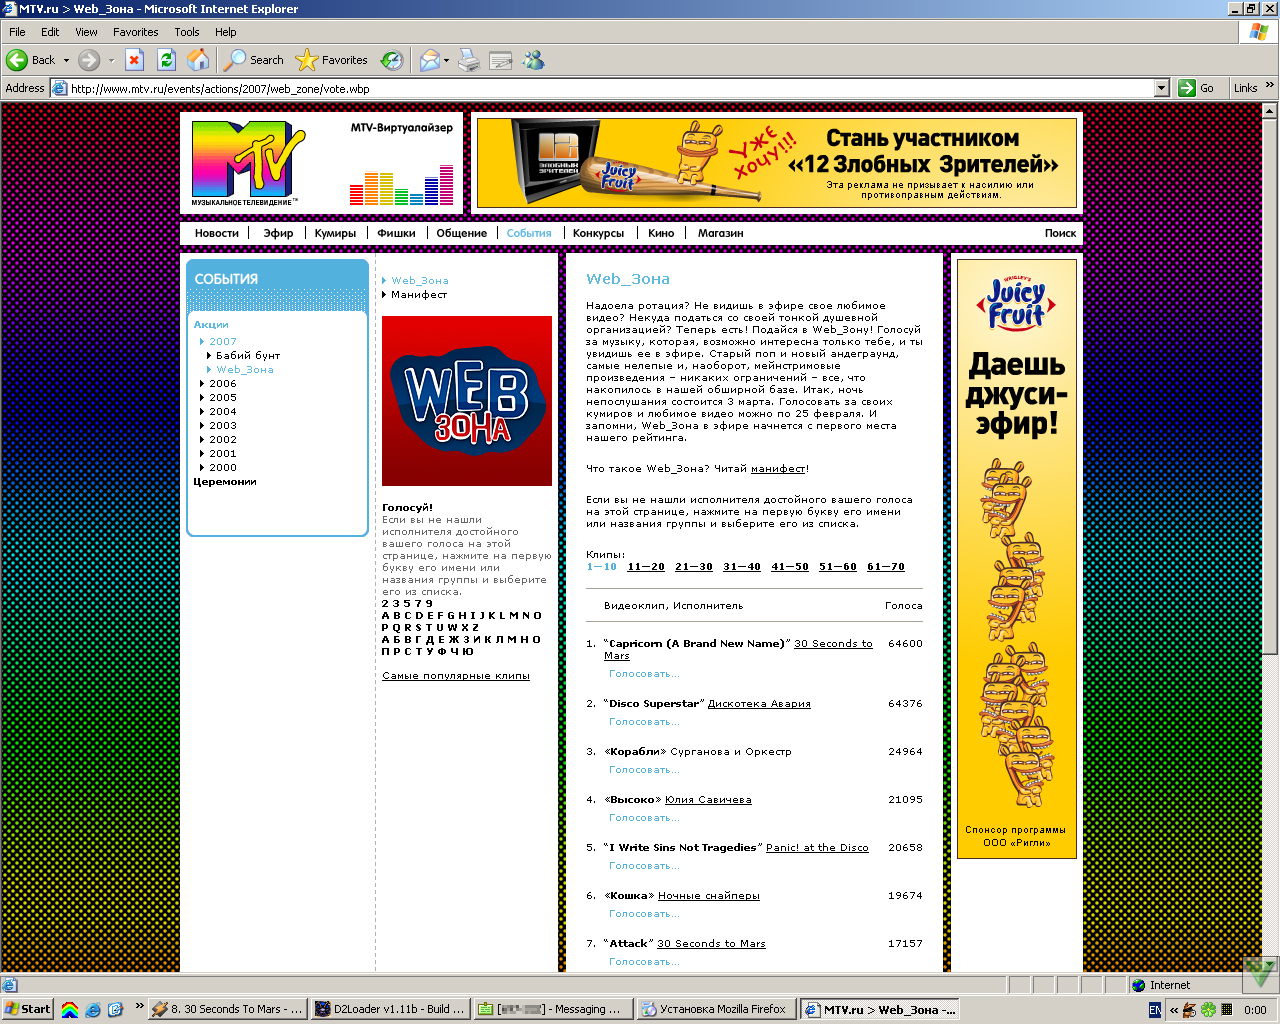This screenshot has width=1280, height=1024.
Task: Click the vertical scrollbar down arrow
Action: [x=1271, y=965]
